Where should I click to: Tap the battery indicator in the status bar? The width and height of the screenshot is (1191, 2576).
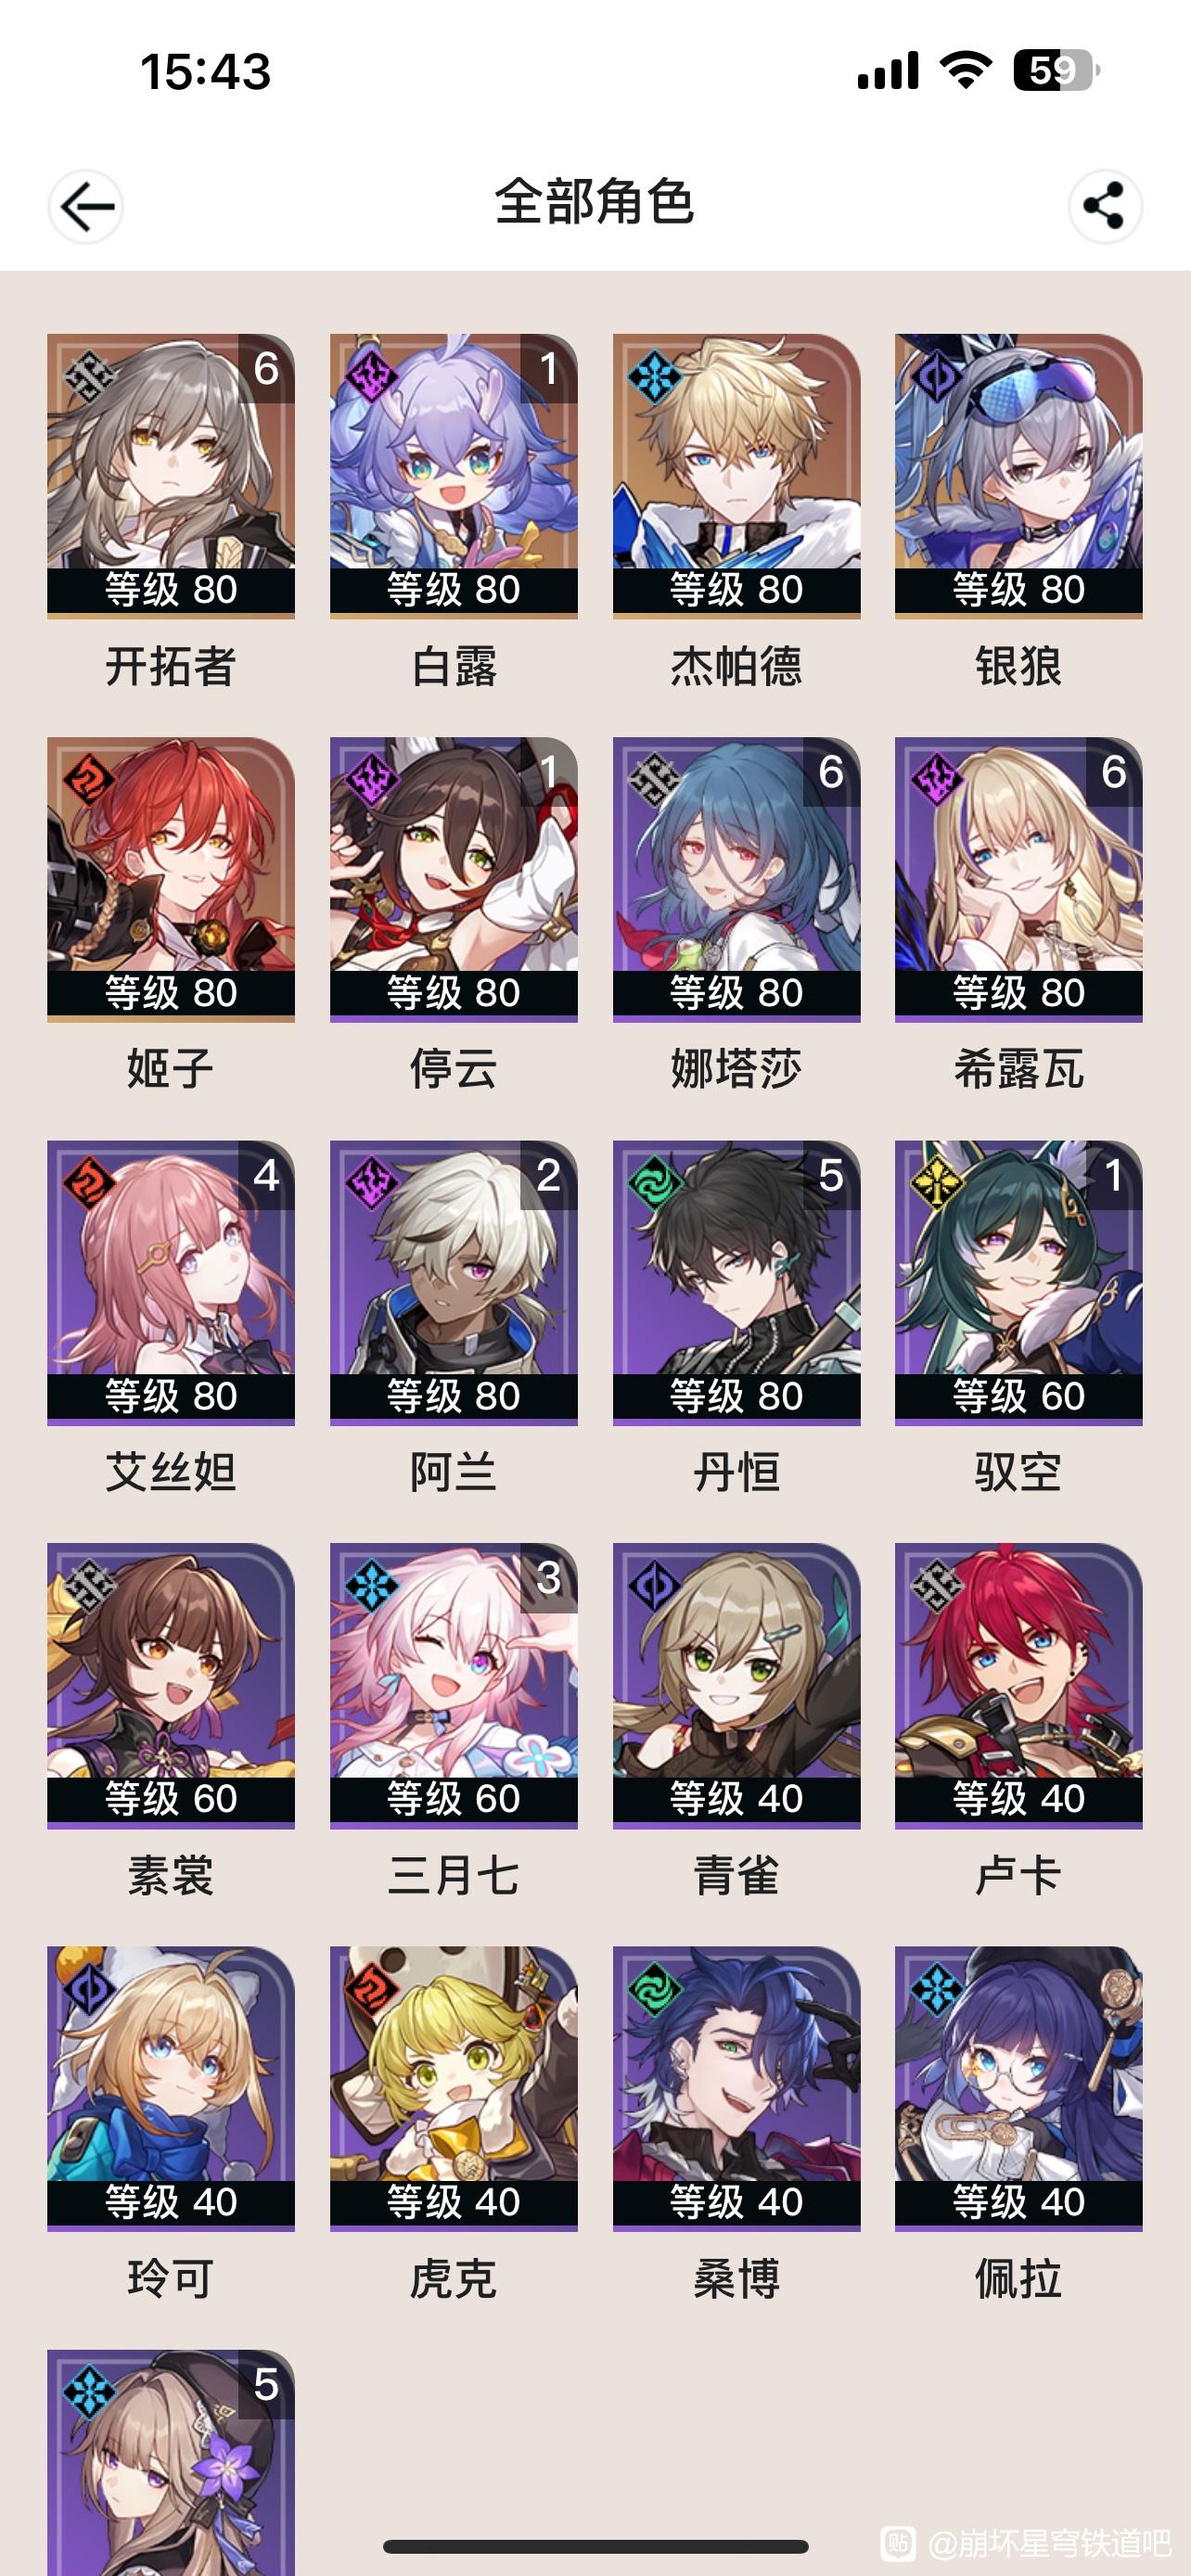coord(1056,71)
